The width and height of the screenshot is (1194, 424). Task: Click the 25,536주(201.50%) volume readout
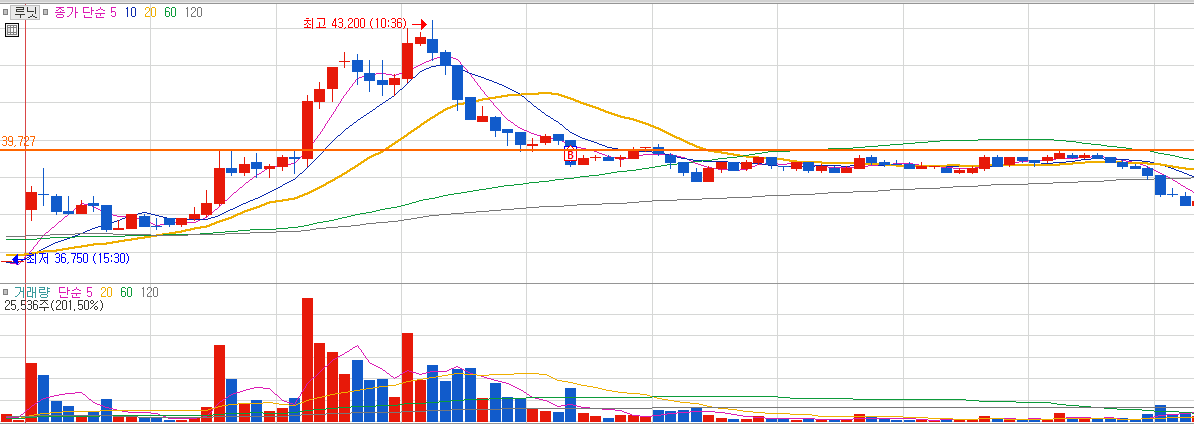[x=54, y=305]
